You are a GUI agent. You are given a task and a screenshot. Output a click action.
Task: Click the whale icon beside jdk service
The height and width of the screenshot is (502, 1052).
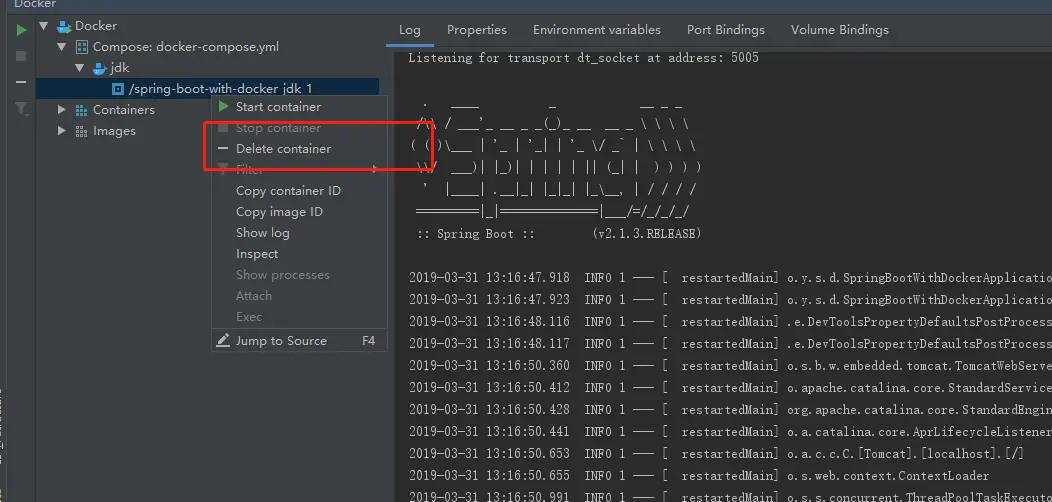point(100,68)
